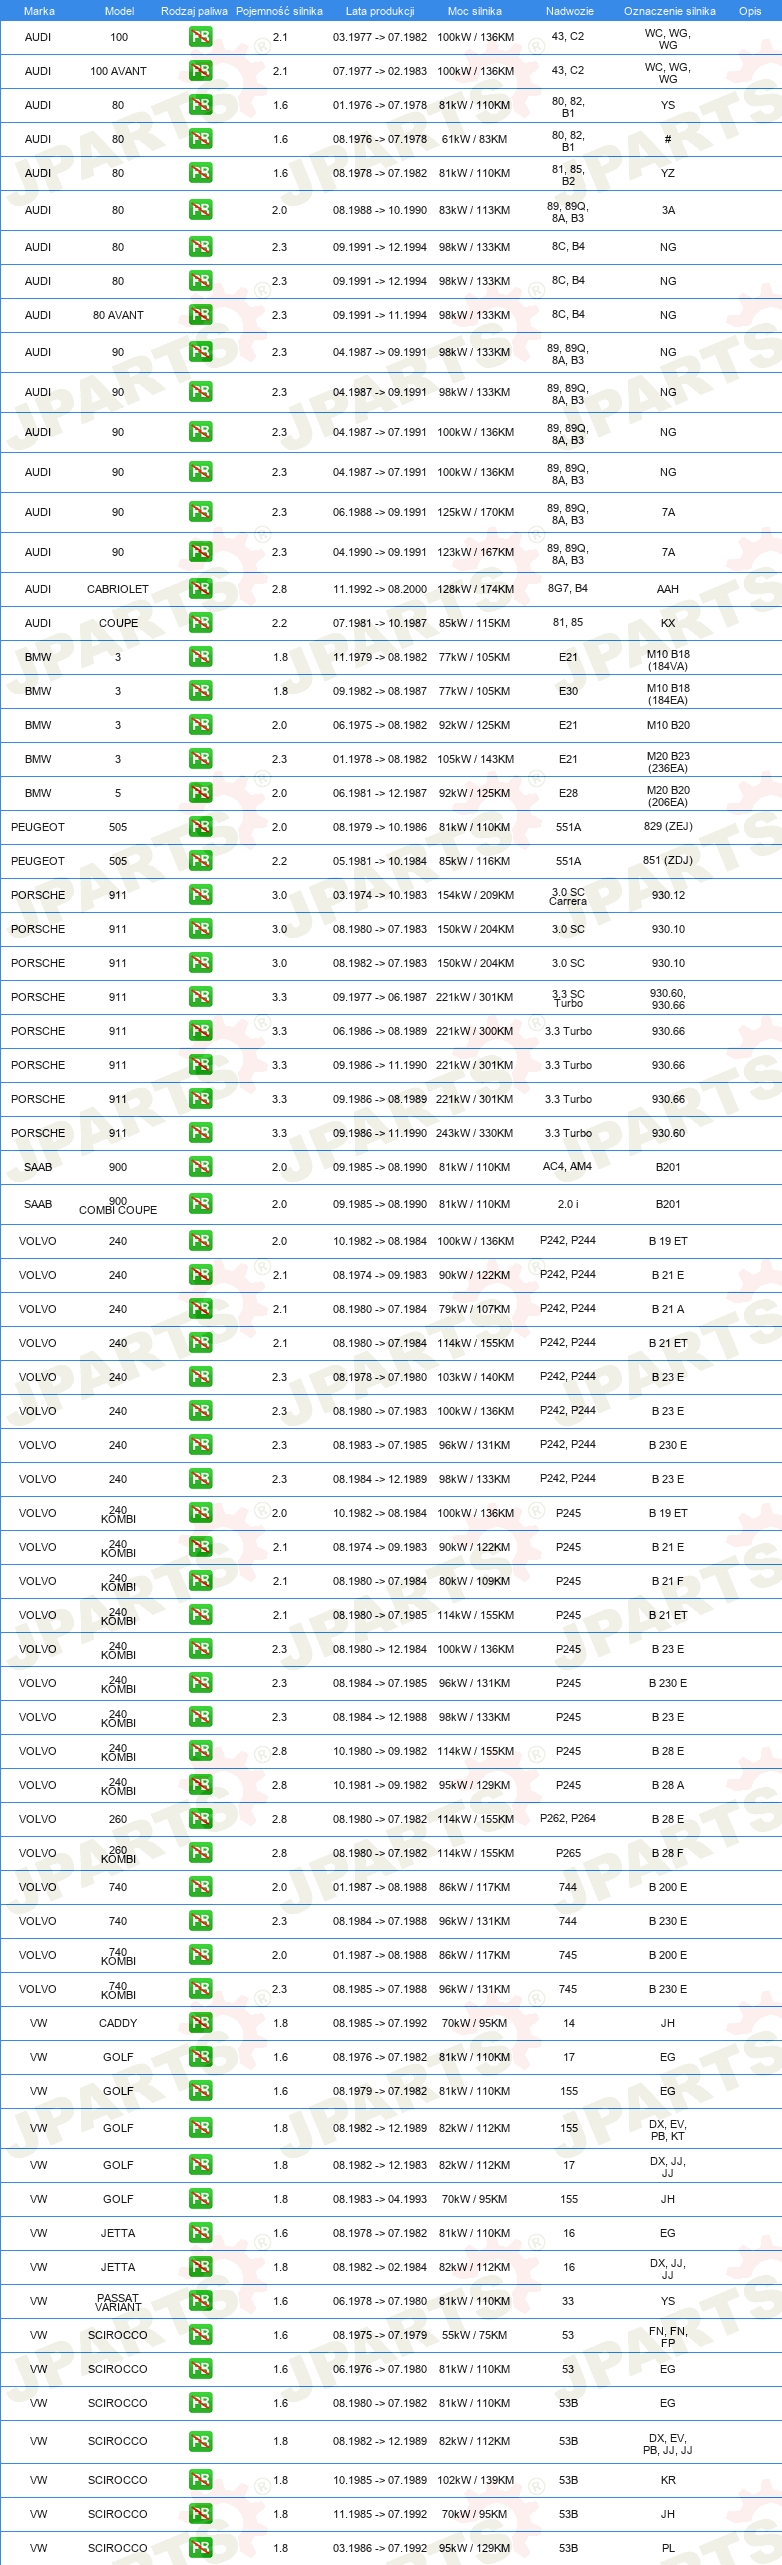
Task: Click the Rodzaj paliwa column header
Action: pos(194,11)
